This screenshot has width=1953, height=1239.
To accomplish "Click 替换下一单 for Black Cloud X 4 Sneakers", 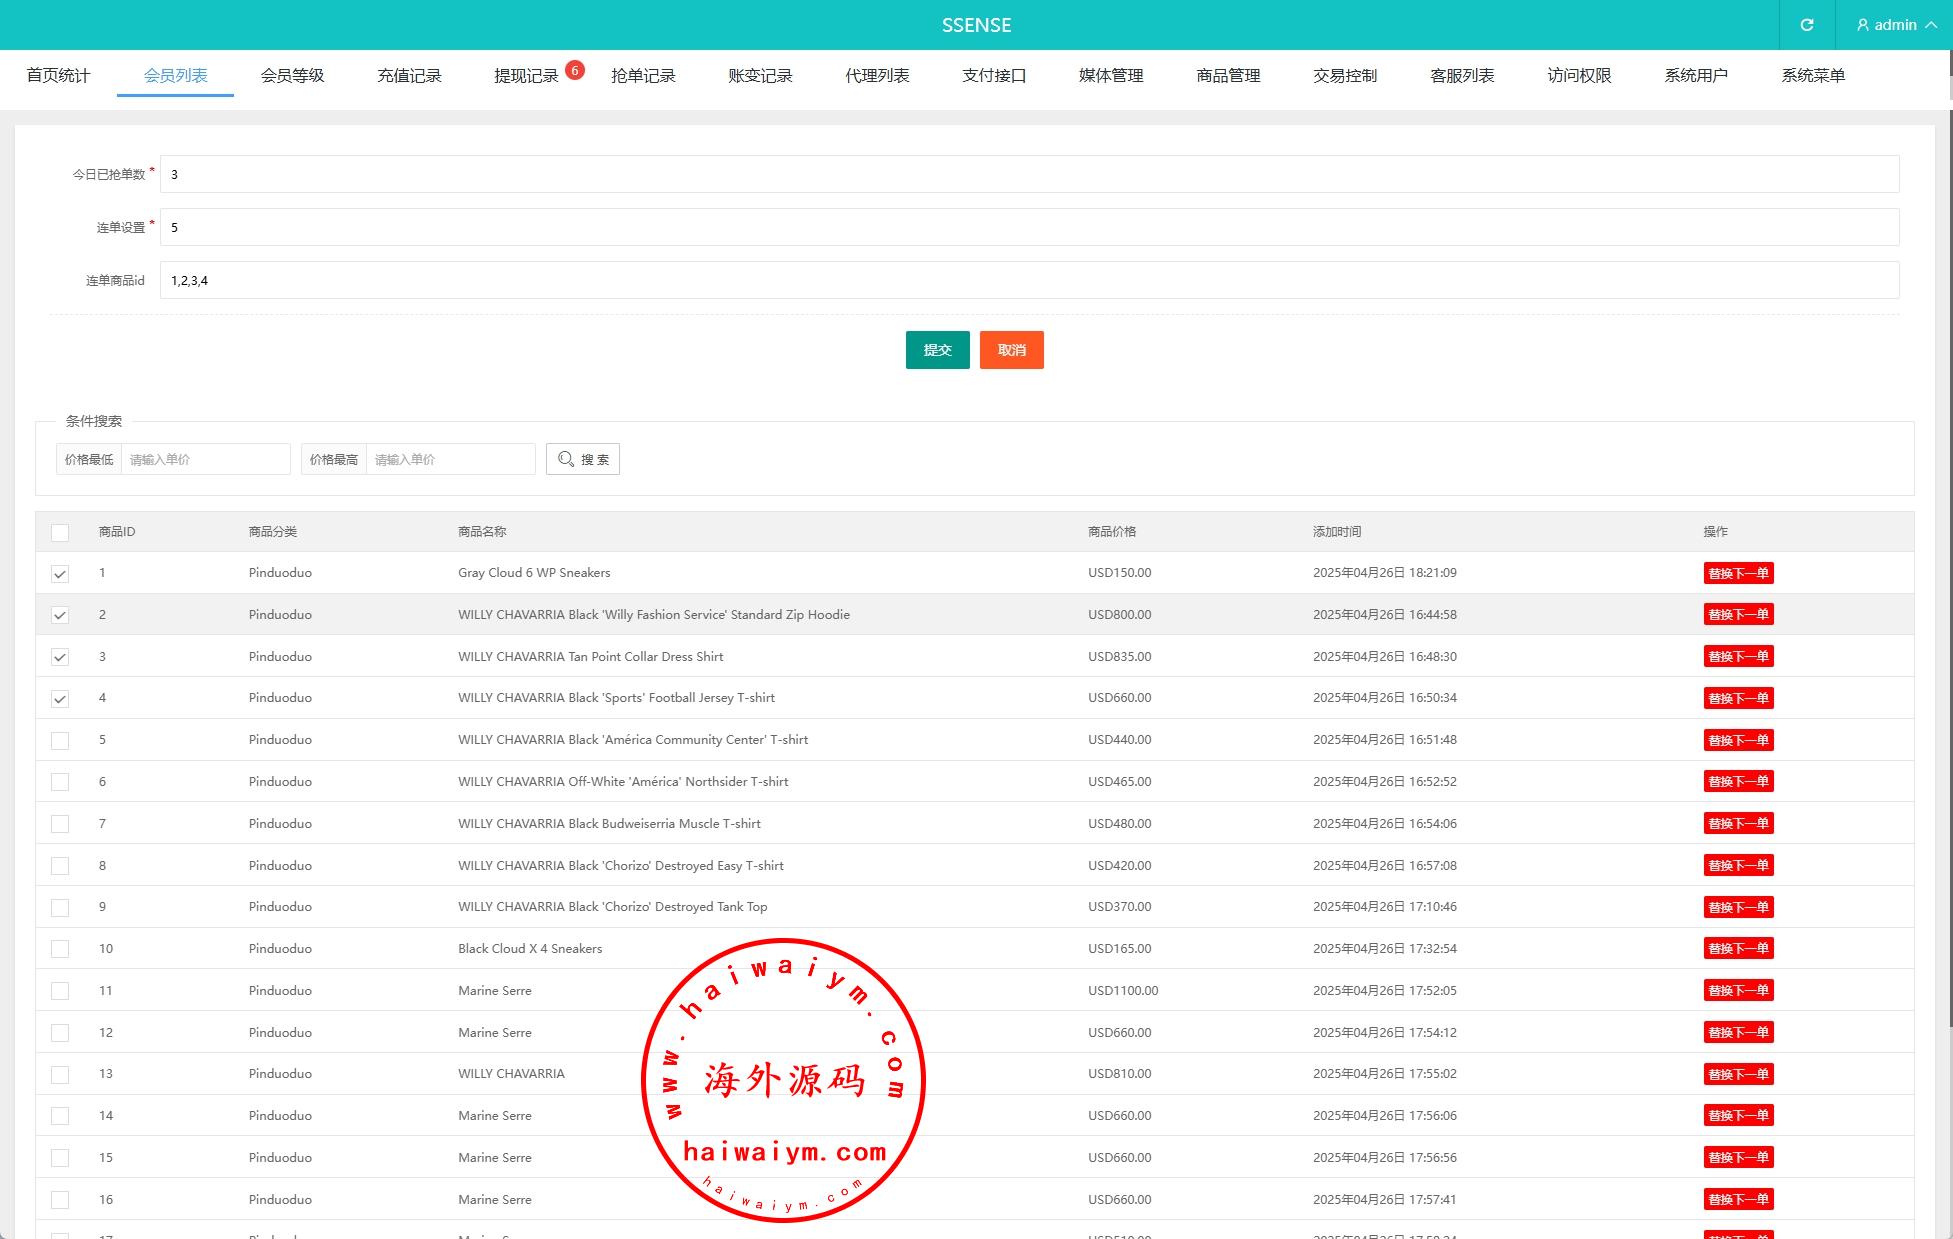I will [1738, 948].
